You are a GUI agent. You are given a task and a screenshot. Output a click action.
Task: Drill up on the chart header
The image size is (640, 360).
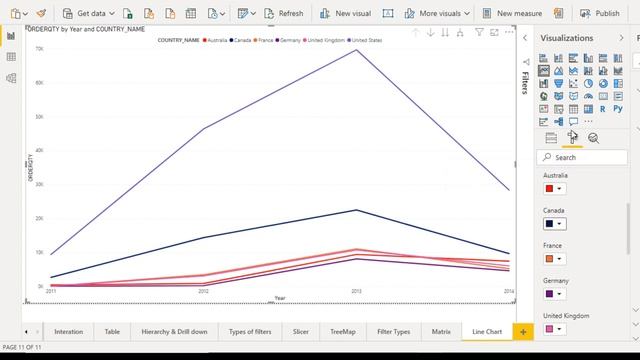(416, 33)
